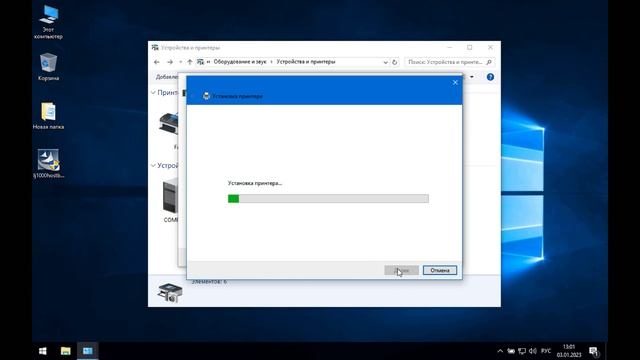This screenshot has height=360, width=640.
Task: Click the greyed Далее button
Action: click(x=401, y=270)
